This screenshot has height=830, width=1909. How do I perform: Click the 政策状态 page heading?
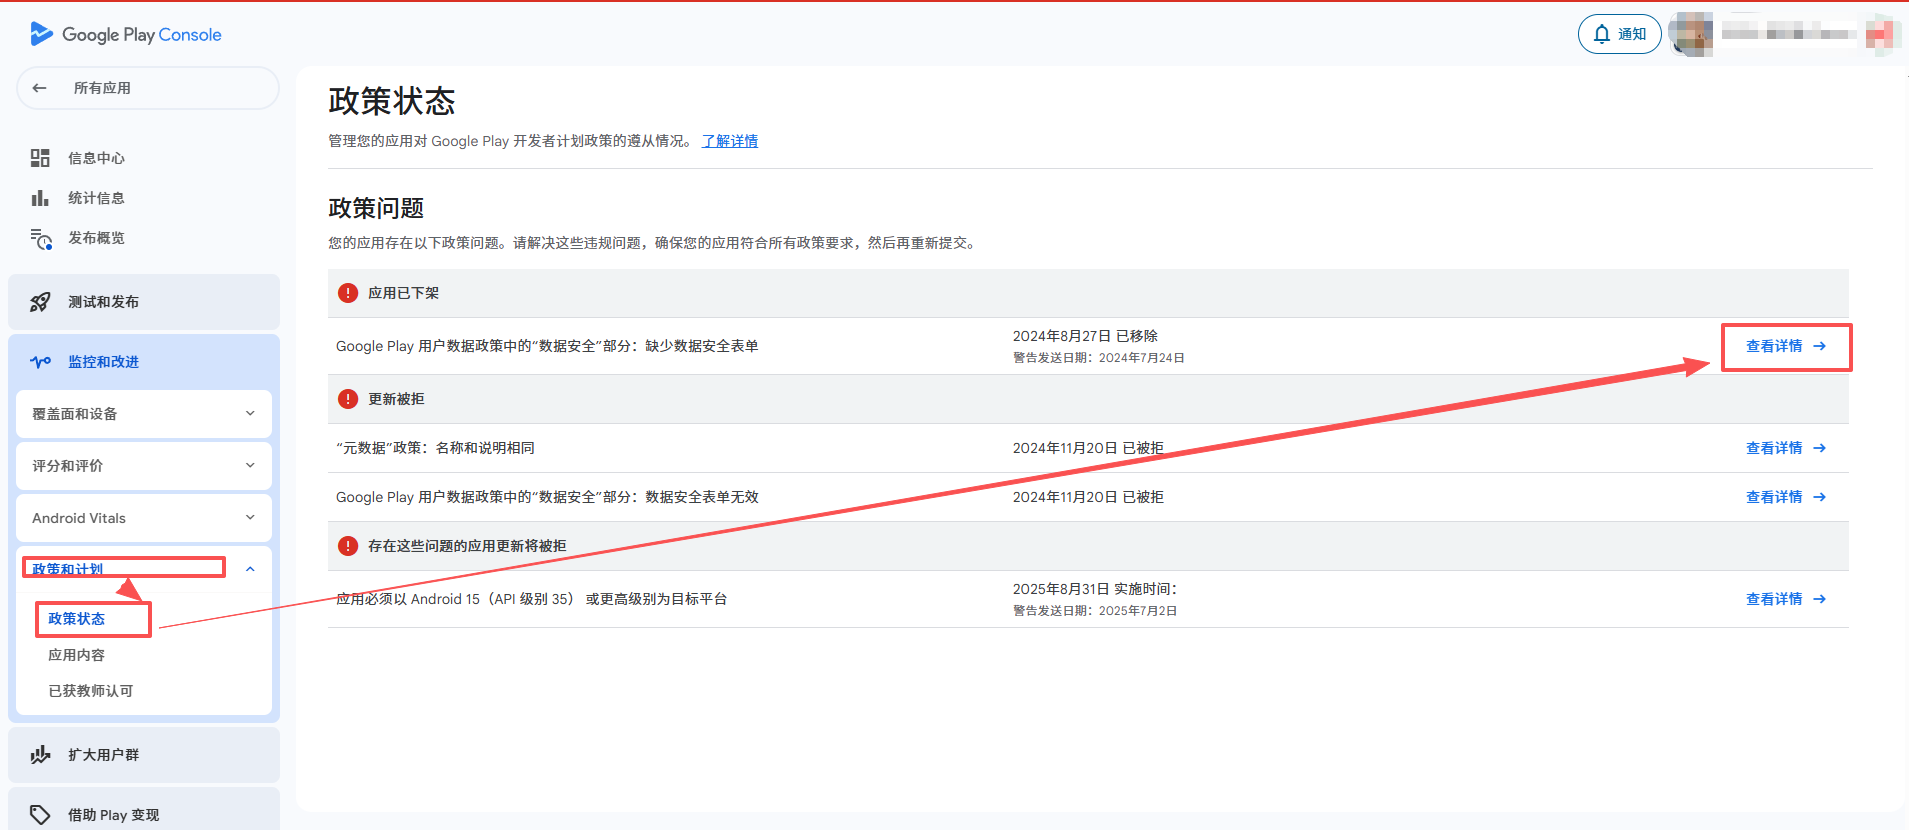coord(392,101)
